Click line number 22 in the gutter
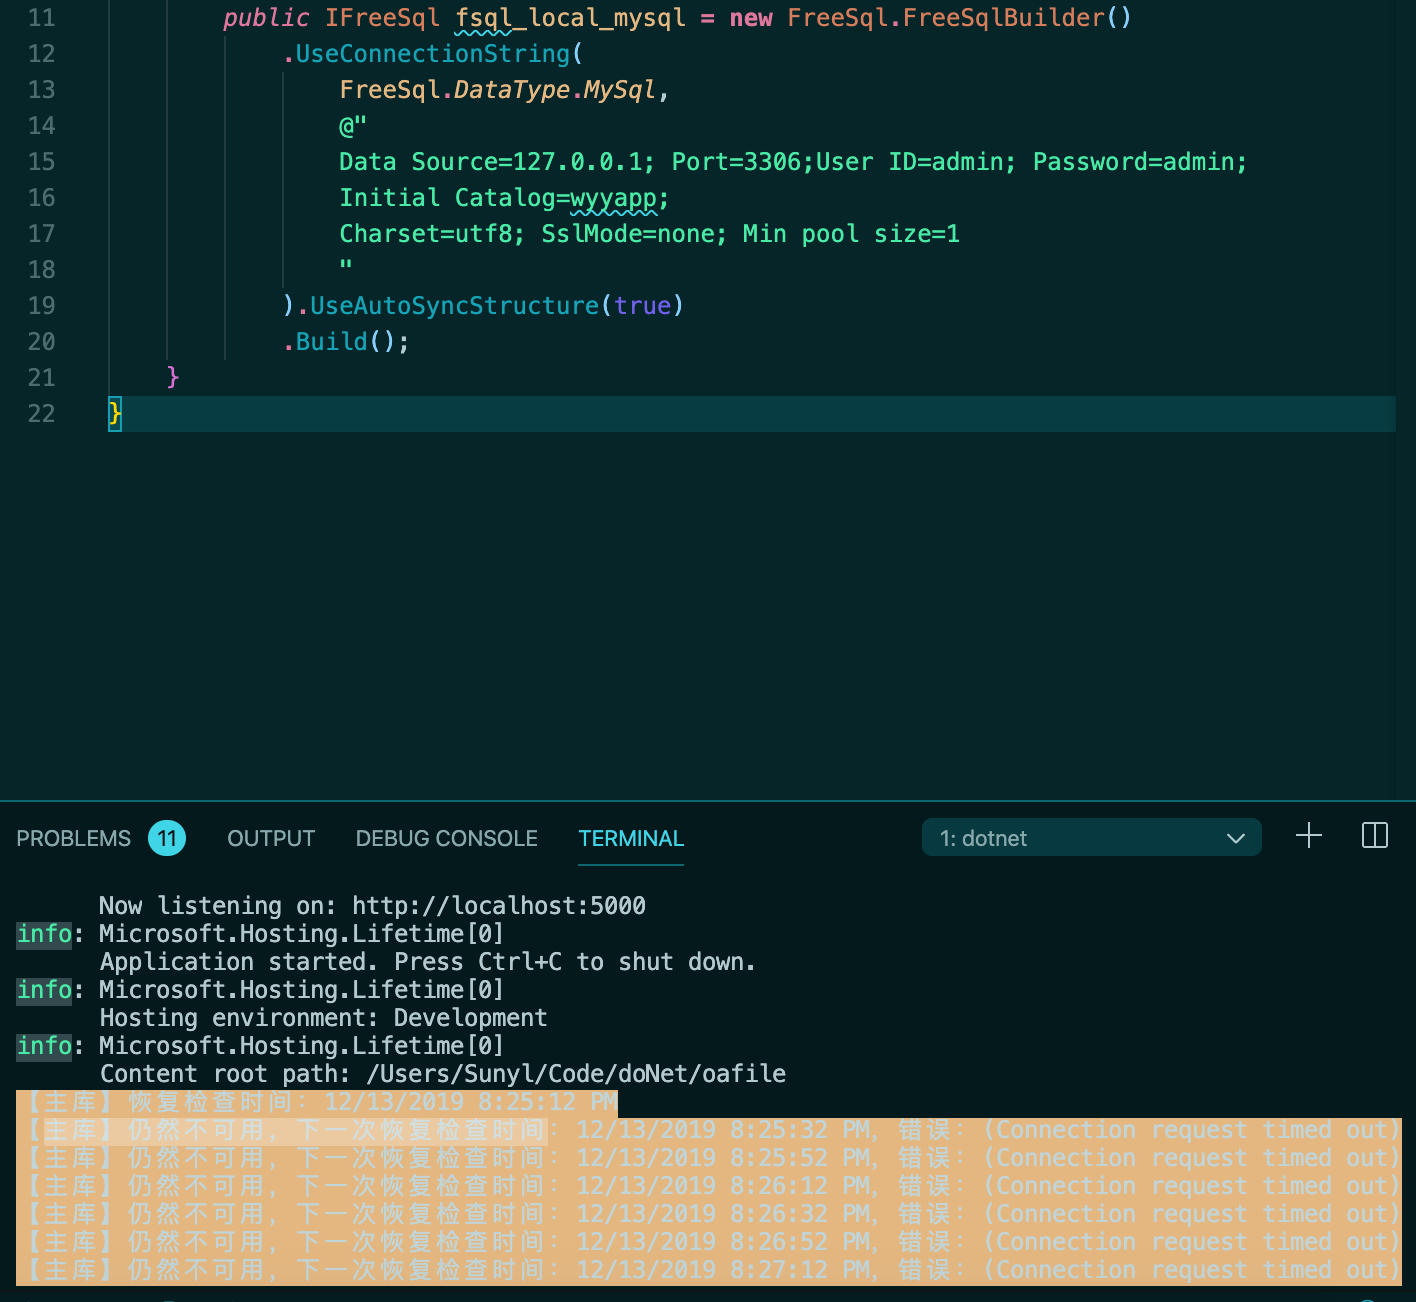The width and height of the screenshot is (1416, 1302). tap(41, 414)
